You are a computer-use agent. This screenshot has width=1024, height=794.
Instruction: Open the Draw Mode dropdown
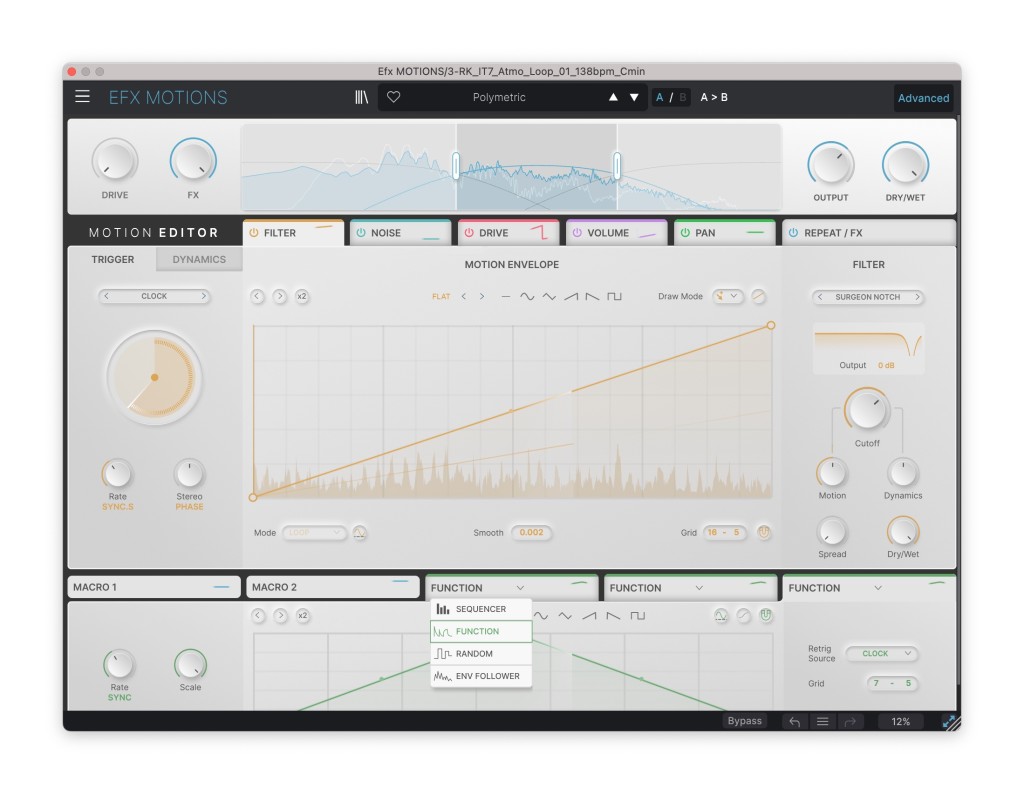pos(727,296)
